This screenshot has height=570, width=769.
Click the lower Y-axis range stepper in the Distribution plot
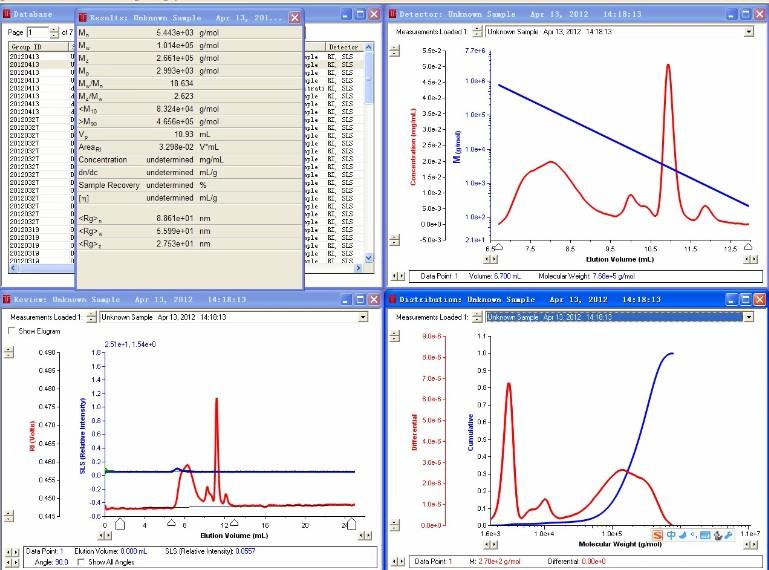[x=395, y=525]
